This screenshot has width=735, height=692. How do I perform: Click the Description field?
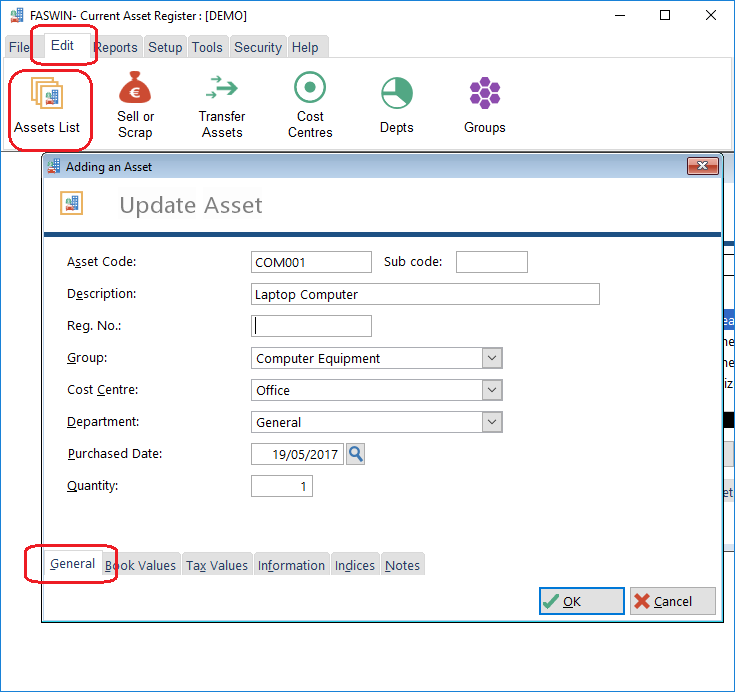[425, 294]
